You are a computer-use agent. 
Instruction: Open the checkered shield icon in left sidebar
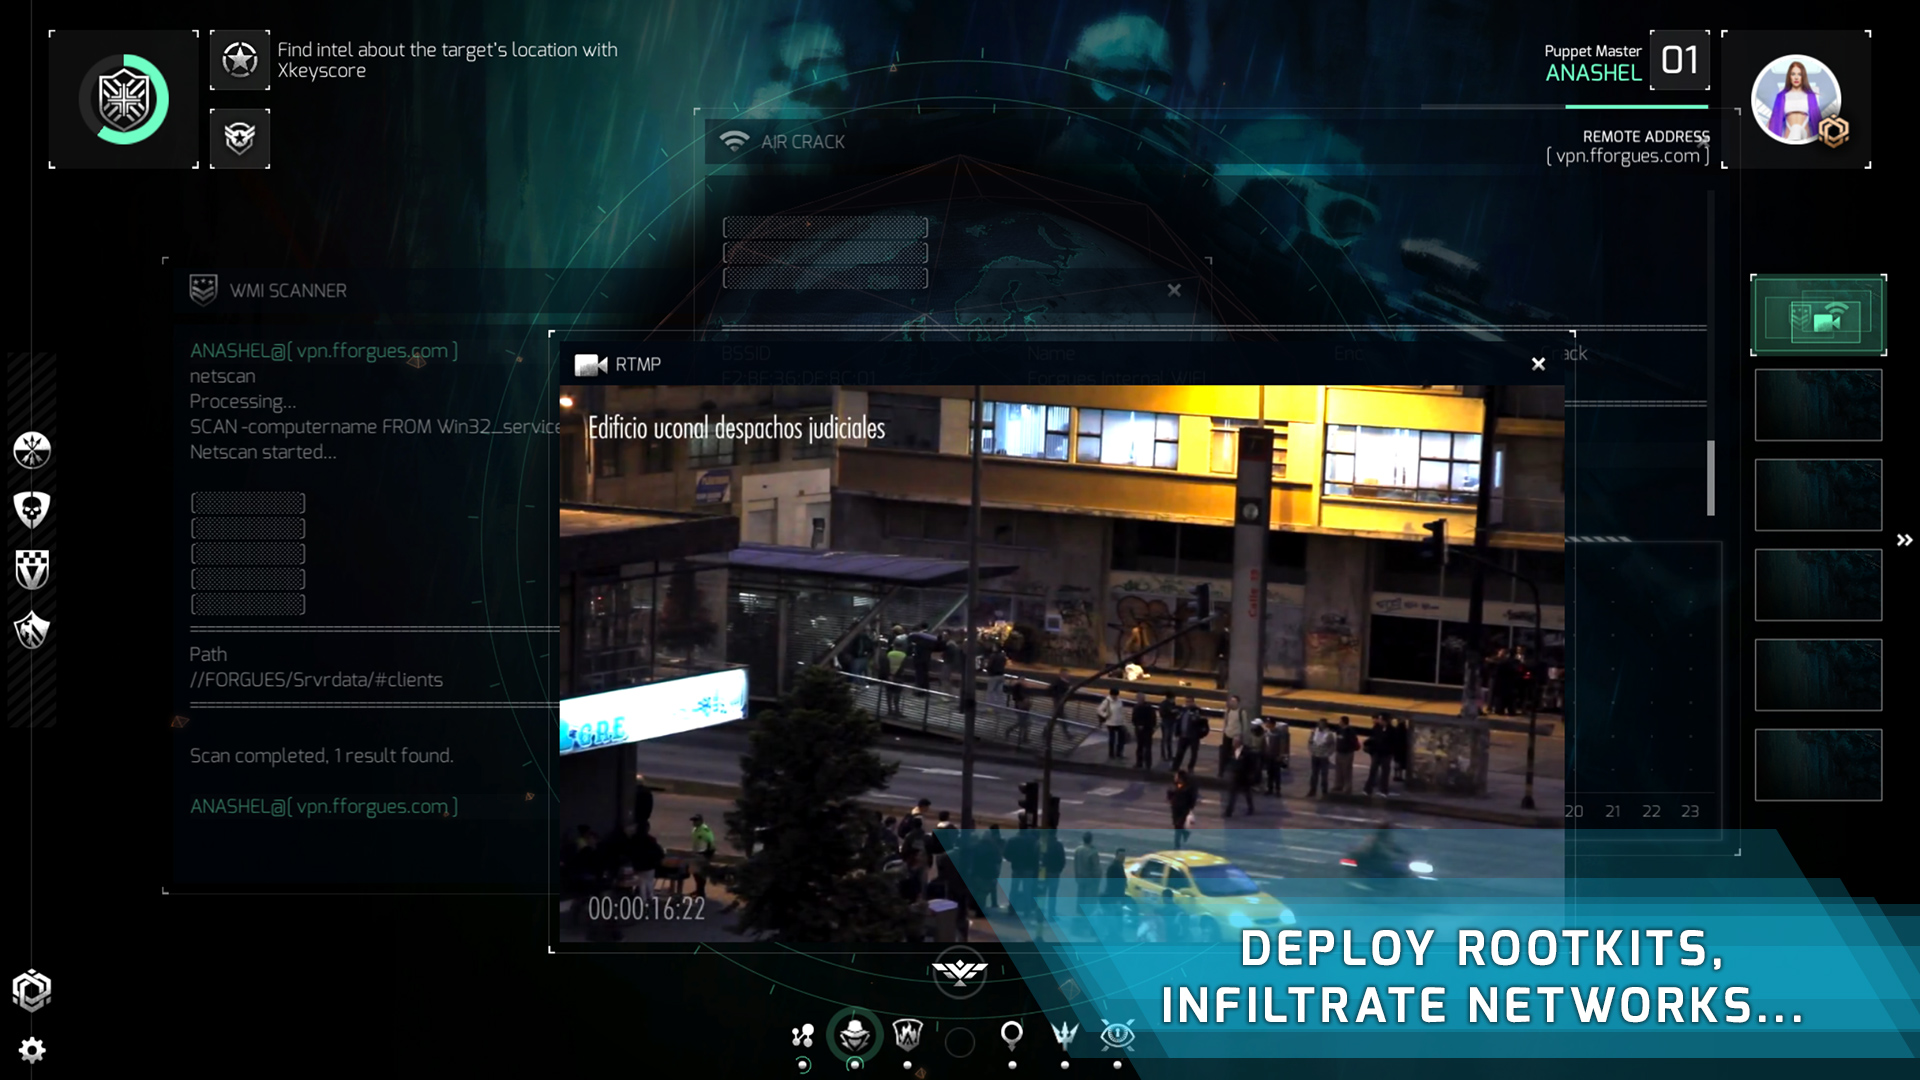point(32,569)
